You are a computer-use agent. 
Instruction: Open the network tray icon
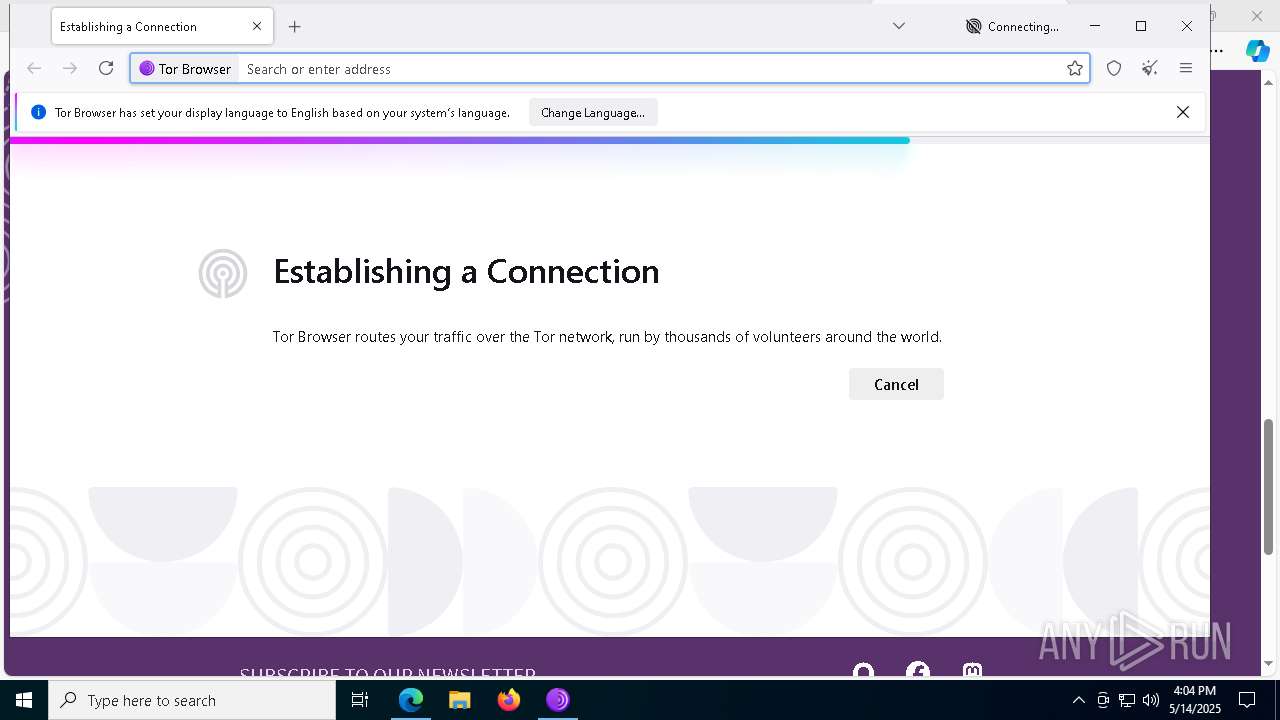1127,700
